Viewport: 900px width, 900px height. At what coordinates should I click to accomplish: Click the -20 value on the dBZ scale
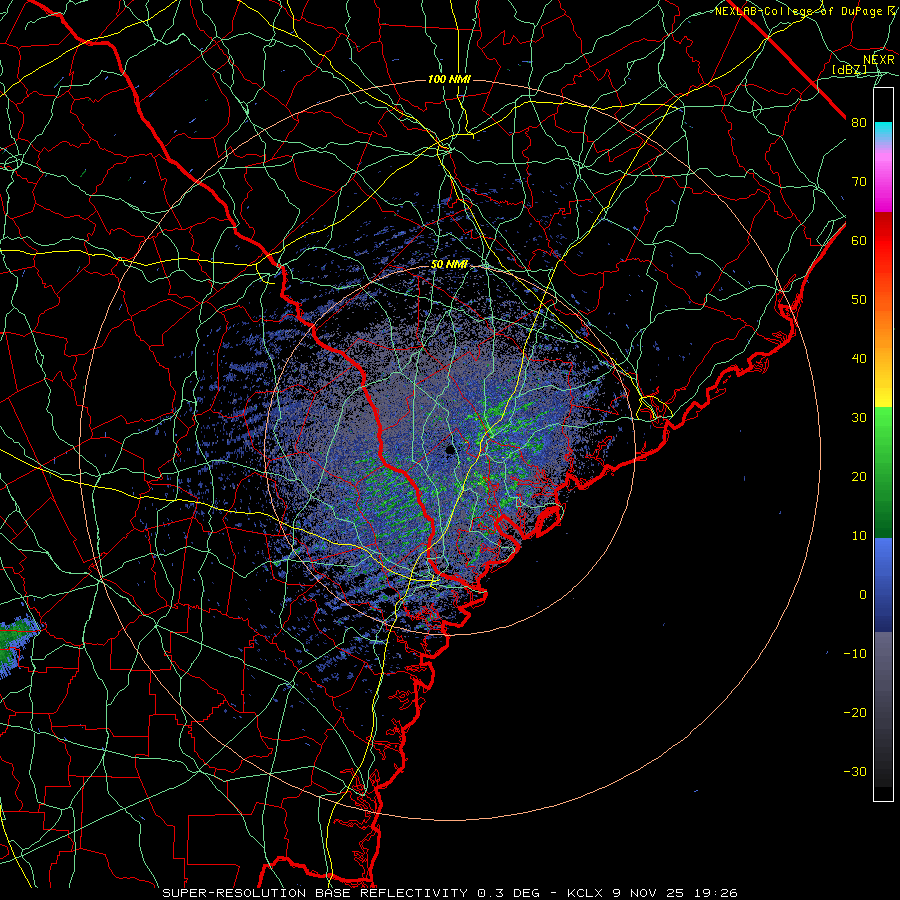[855, 712]
